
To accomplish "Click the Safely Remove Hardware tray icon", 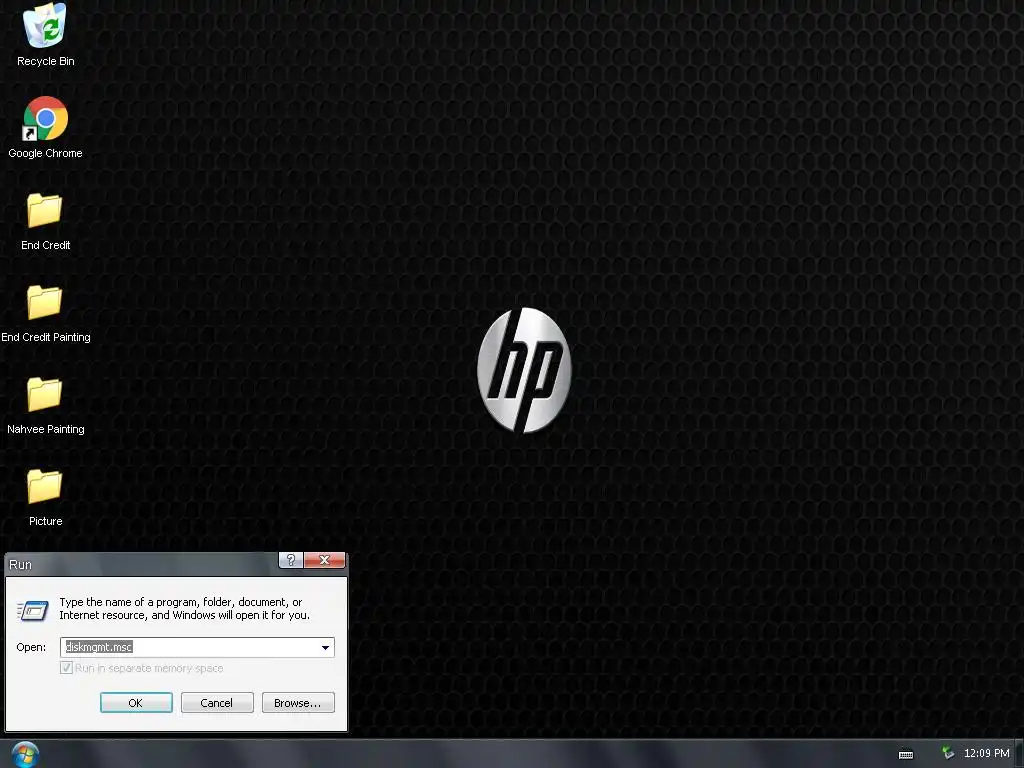I will (x=948, y=753).
